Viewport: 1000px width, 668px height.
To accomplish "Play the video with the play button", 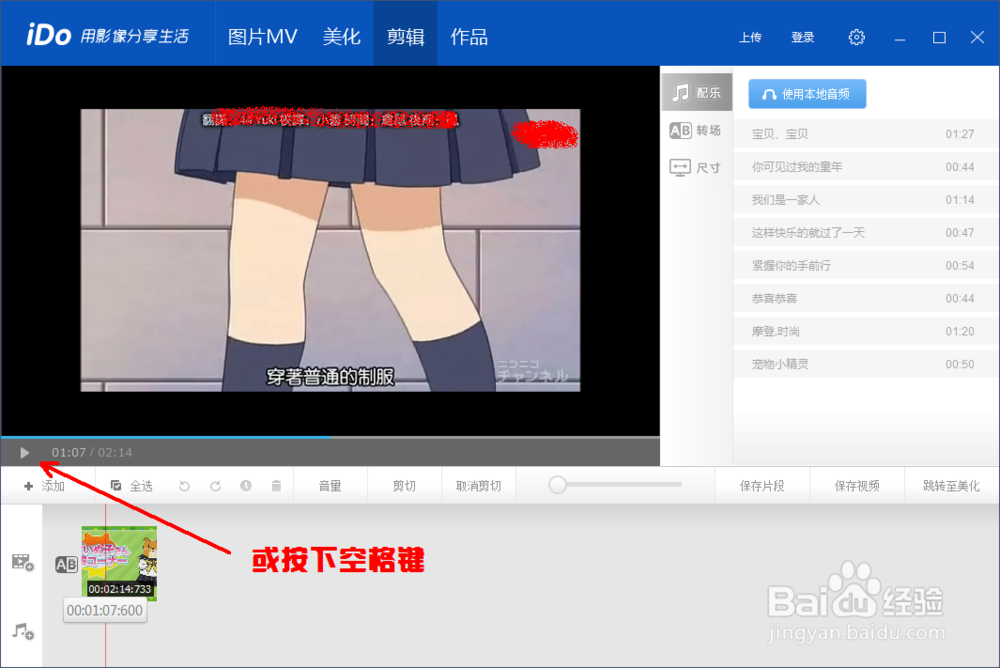I will point(23,452).
